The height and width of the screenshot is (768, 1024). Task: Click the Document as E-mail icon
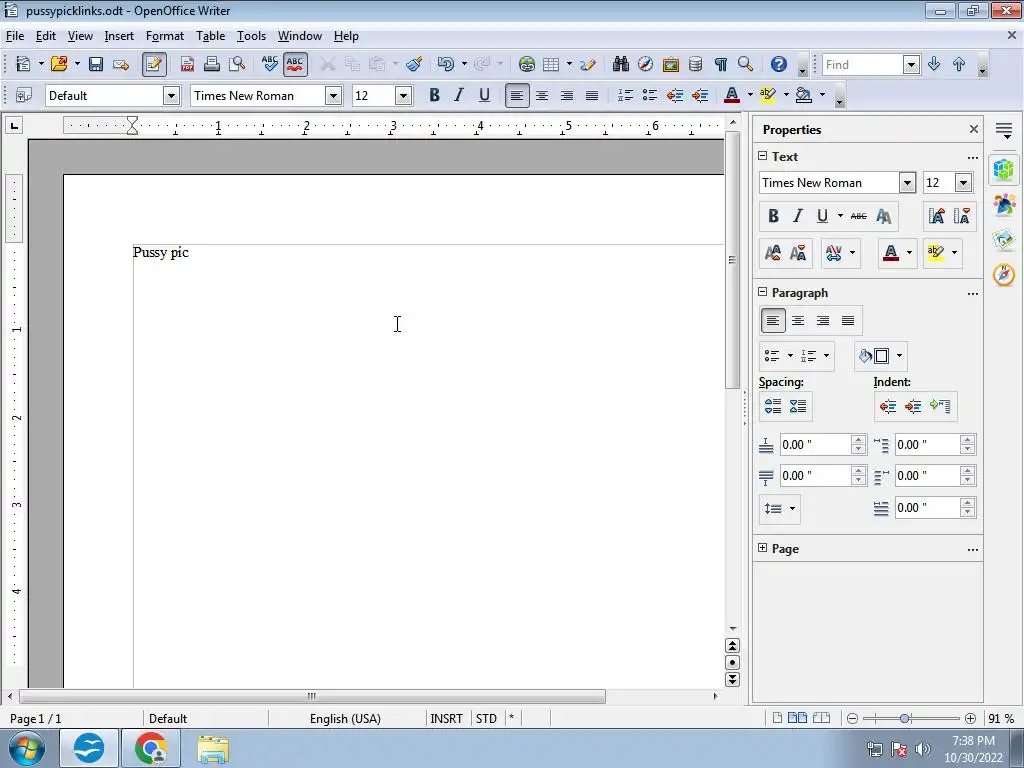click(121, 64)
